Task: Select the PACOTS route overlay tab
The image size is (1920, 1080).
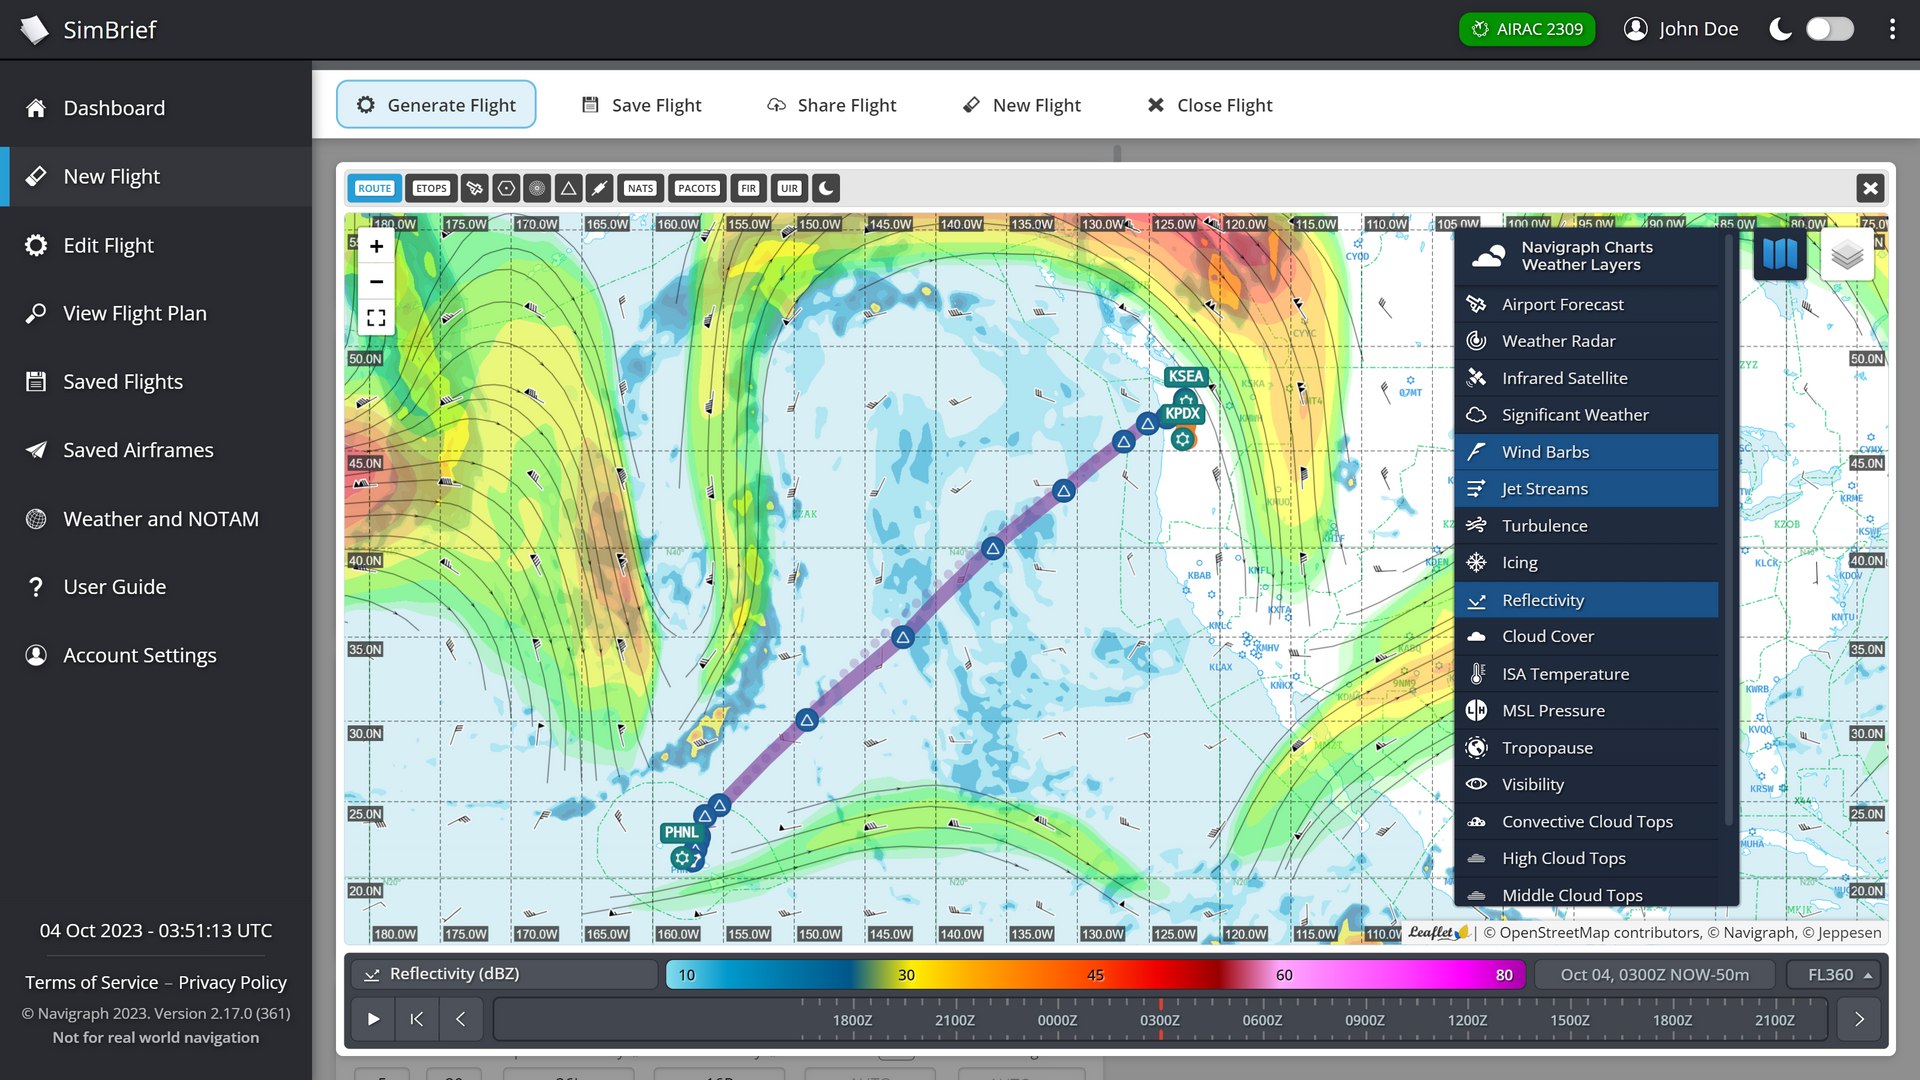Action: click(x=696, y=187)
